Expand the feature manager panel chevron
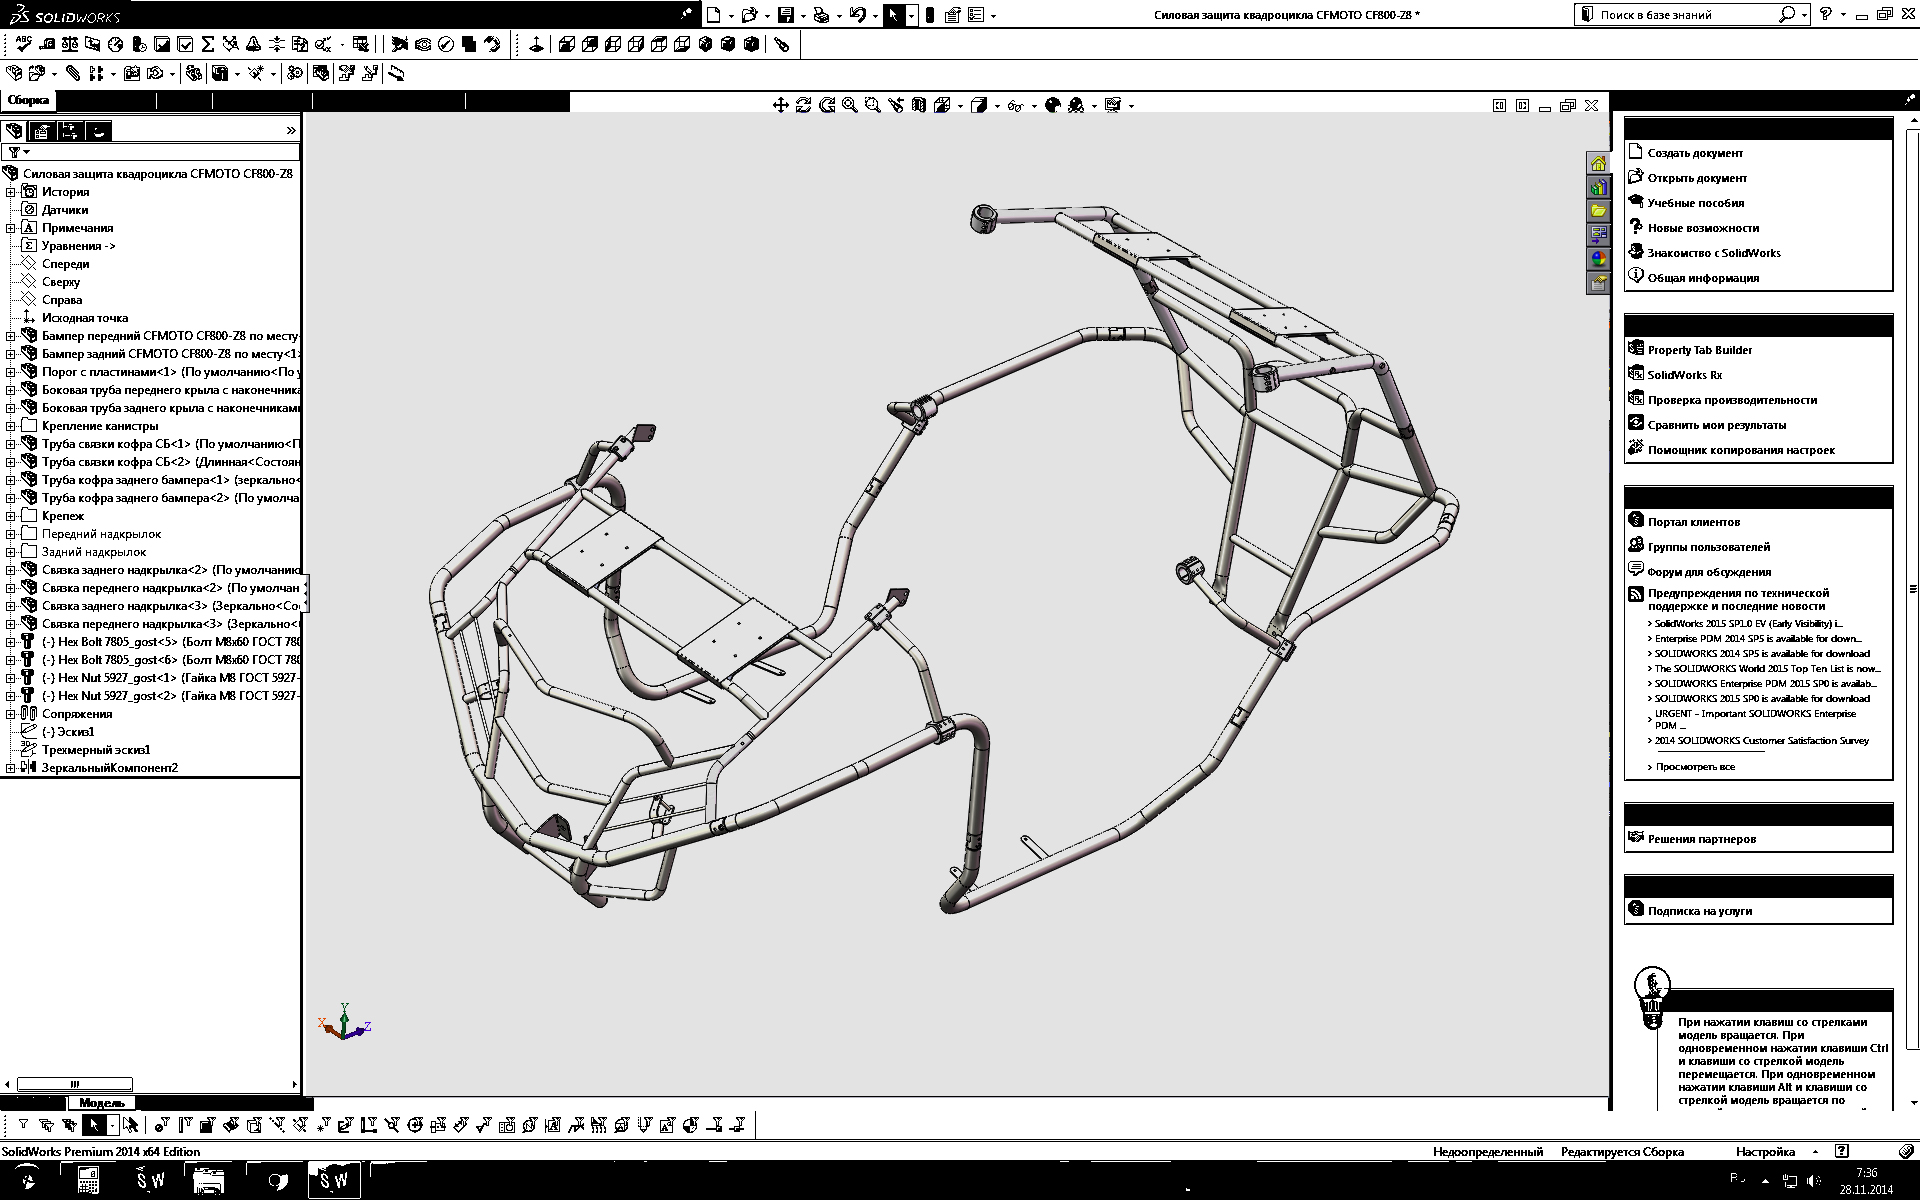Screen dimensions: 1920x1200 [291, 131]
